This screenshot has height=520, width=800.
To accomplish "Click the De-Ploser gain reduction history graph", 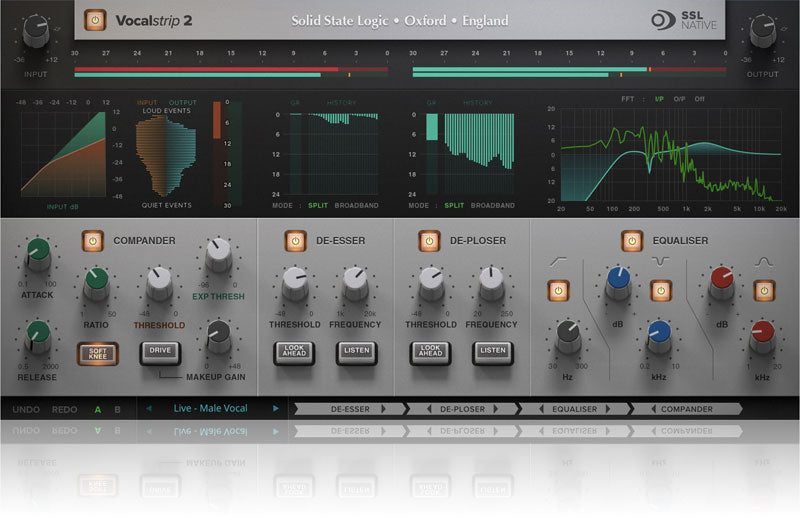I will pyautogui.click(x=479, y=153).
